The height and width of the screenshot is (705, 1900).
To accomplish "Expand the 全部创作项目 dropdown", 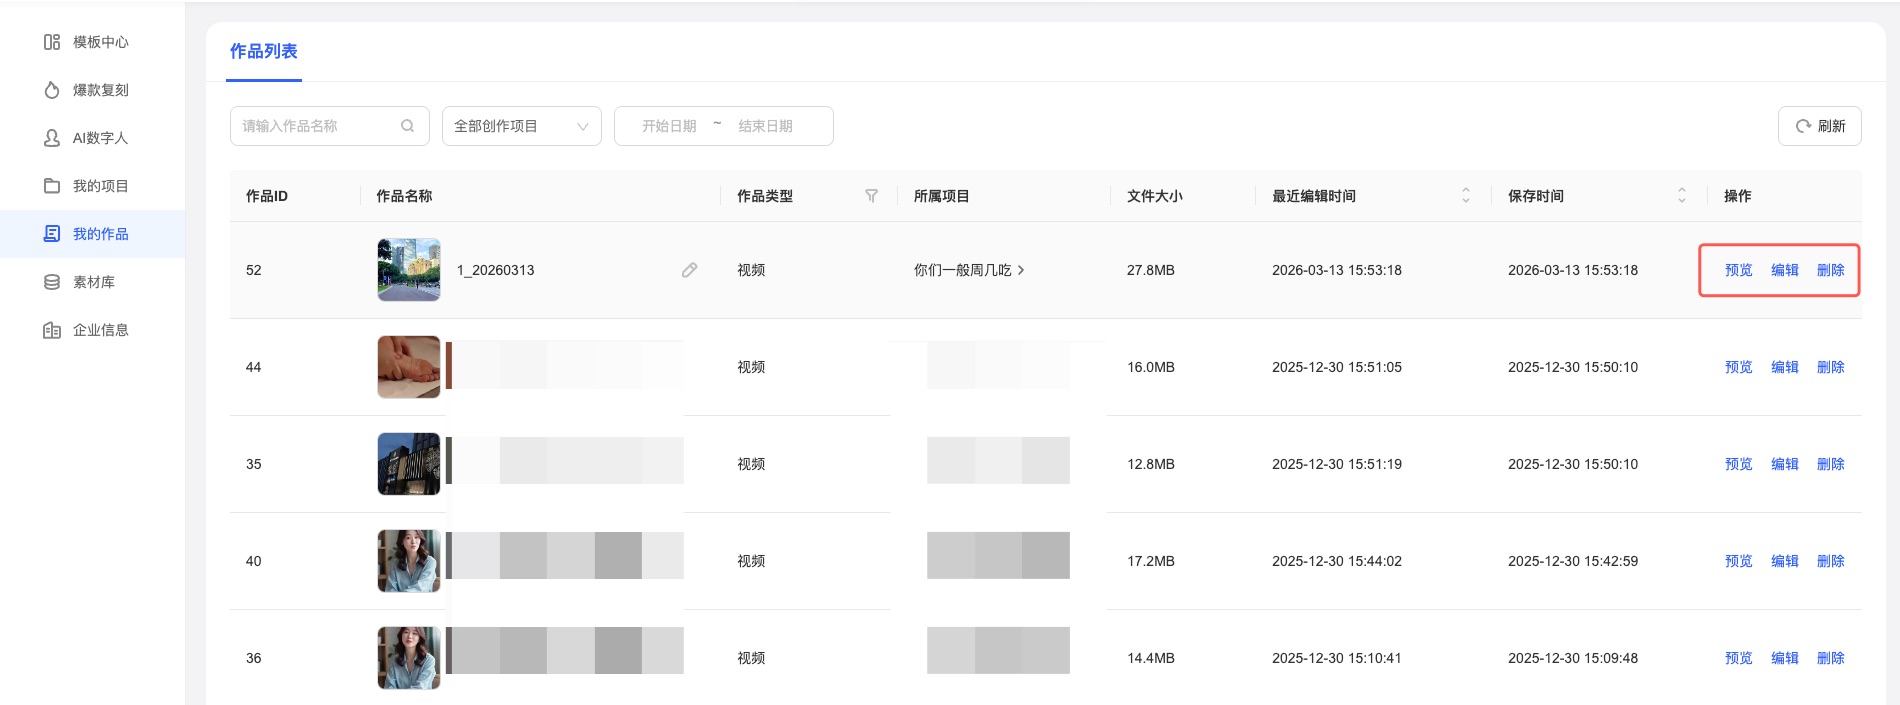I will 521,126.
